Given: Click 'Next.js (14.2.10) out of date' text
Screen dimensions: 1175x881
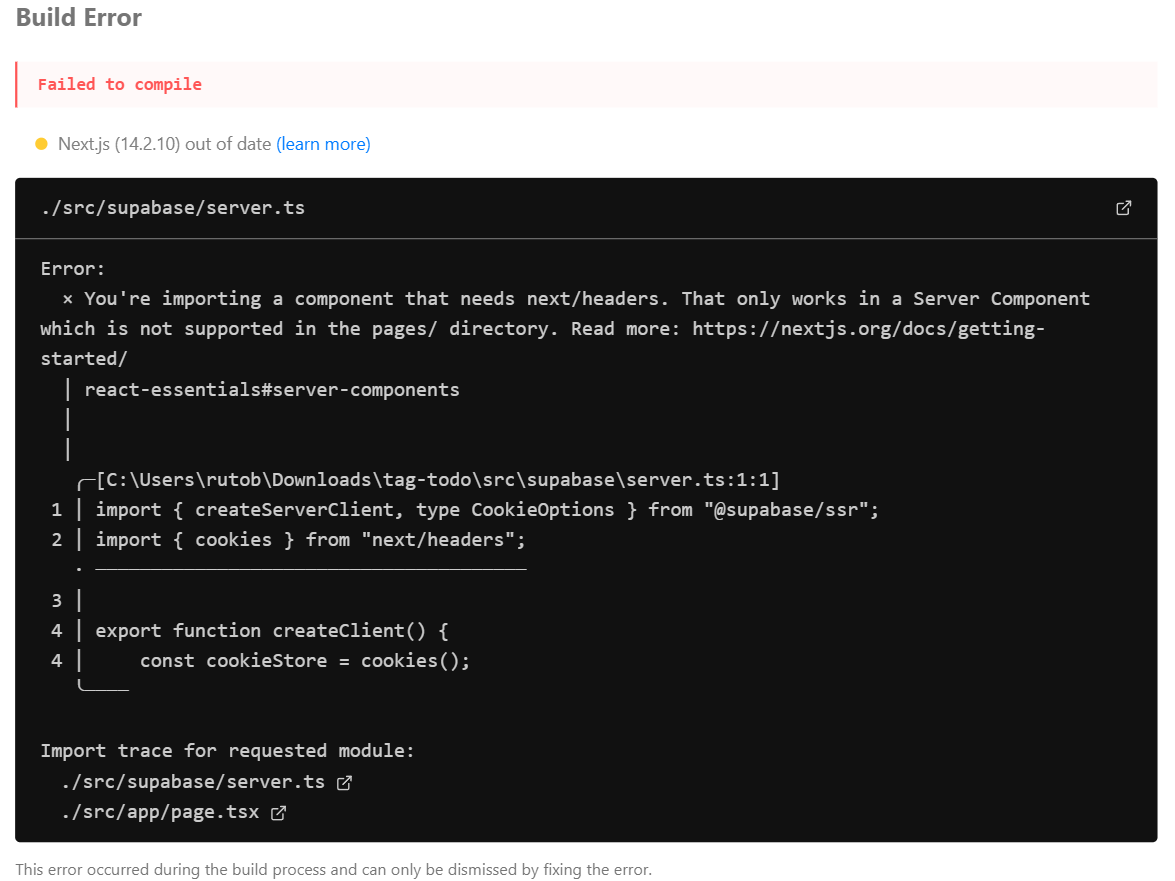Looking at the screenshot, I should pyautogui.click(x=164, y=144).
